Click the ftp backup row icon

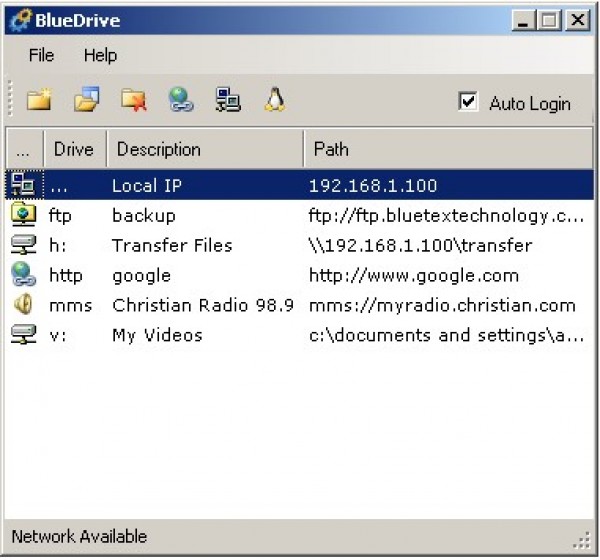(x=23, y=215)
